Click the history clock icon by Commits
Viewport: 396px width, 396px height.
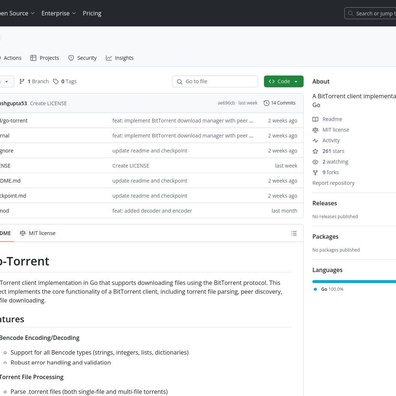point(266,103)
